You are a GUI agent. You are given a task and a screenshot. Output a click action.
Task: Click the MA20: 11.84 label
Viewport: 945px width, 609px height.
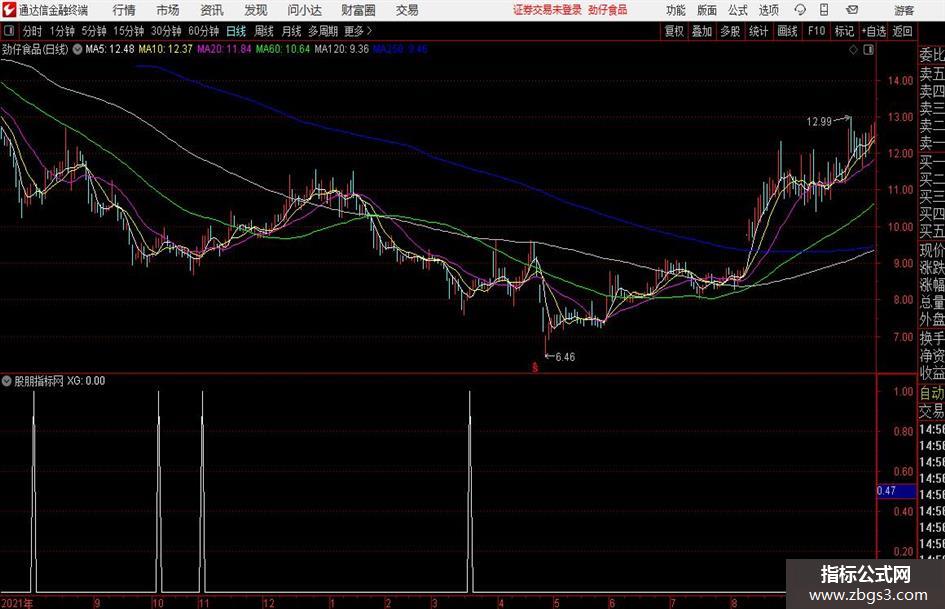[x=224, y=49]
